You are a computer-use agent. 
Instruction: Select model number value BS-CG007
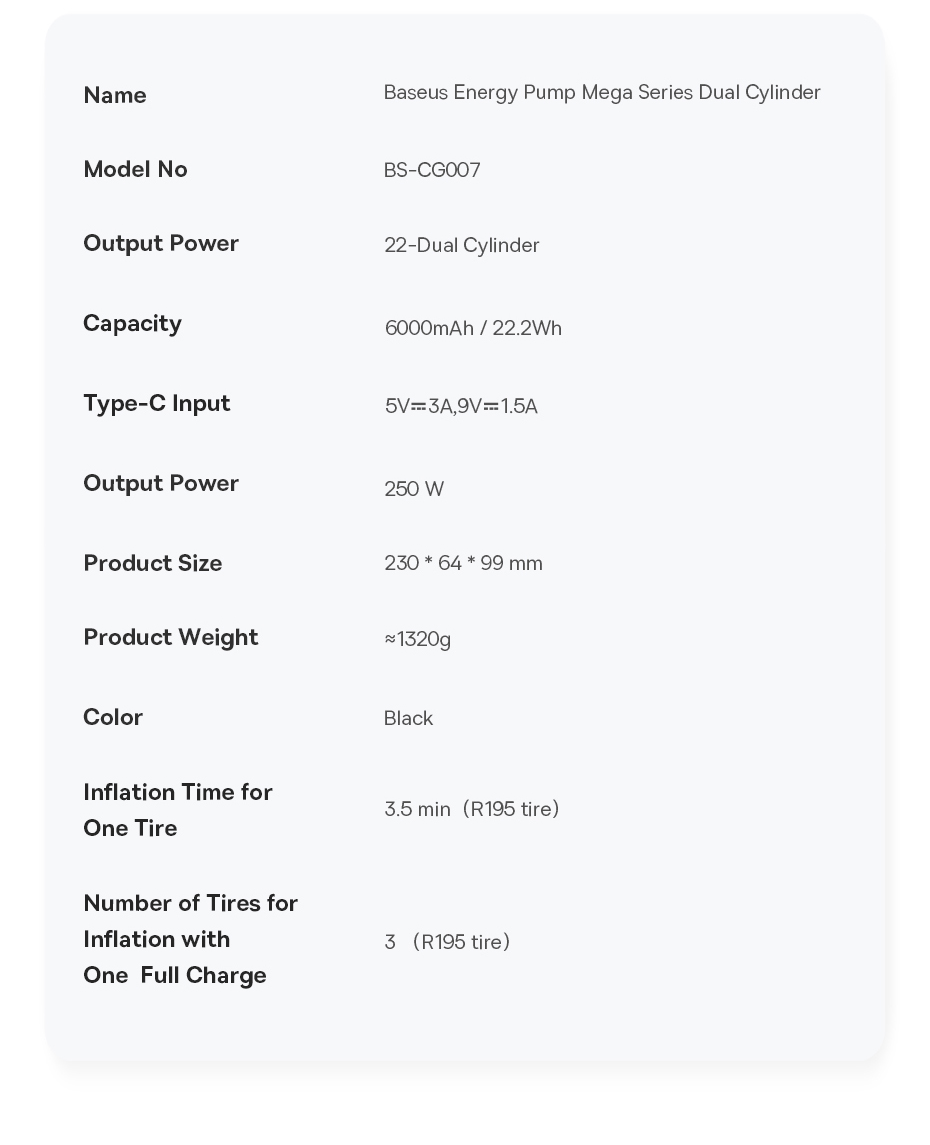point(432,171)
